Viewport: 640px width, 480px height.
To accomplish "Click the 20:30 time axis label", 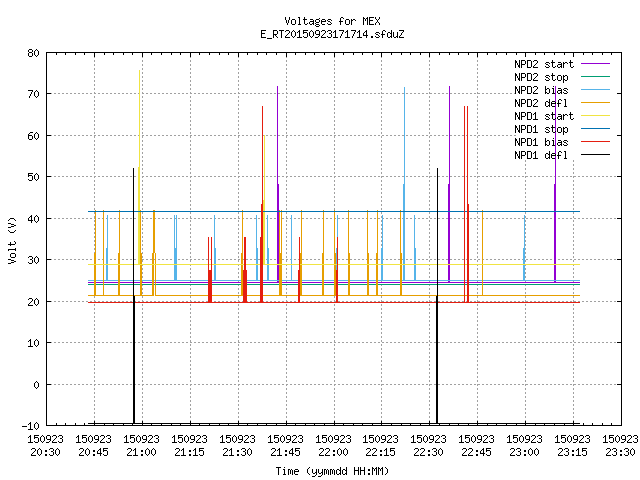I will 45,452.
